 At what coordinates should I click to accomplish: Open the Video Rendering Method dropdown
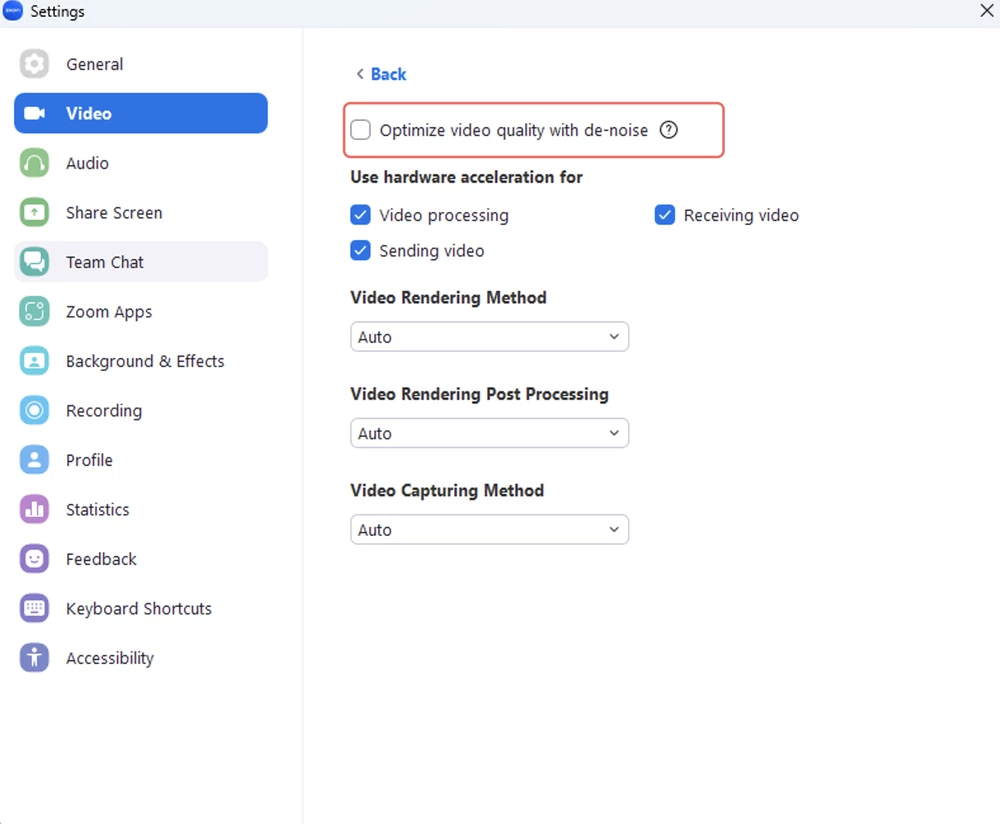[489, 337]
